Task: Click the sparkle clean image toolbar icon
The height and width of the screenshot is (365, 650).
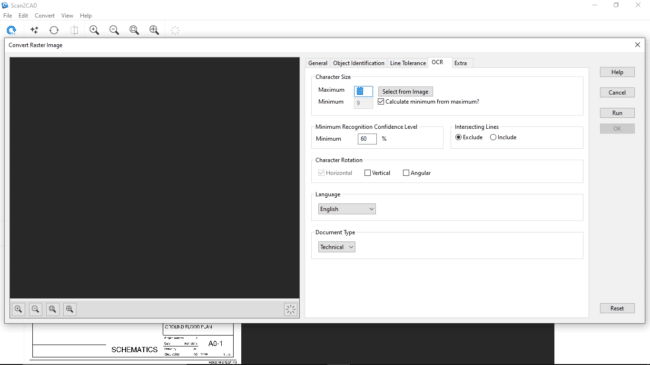Action: [34, 30]
